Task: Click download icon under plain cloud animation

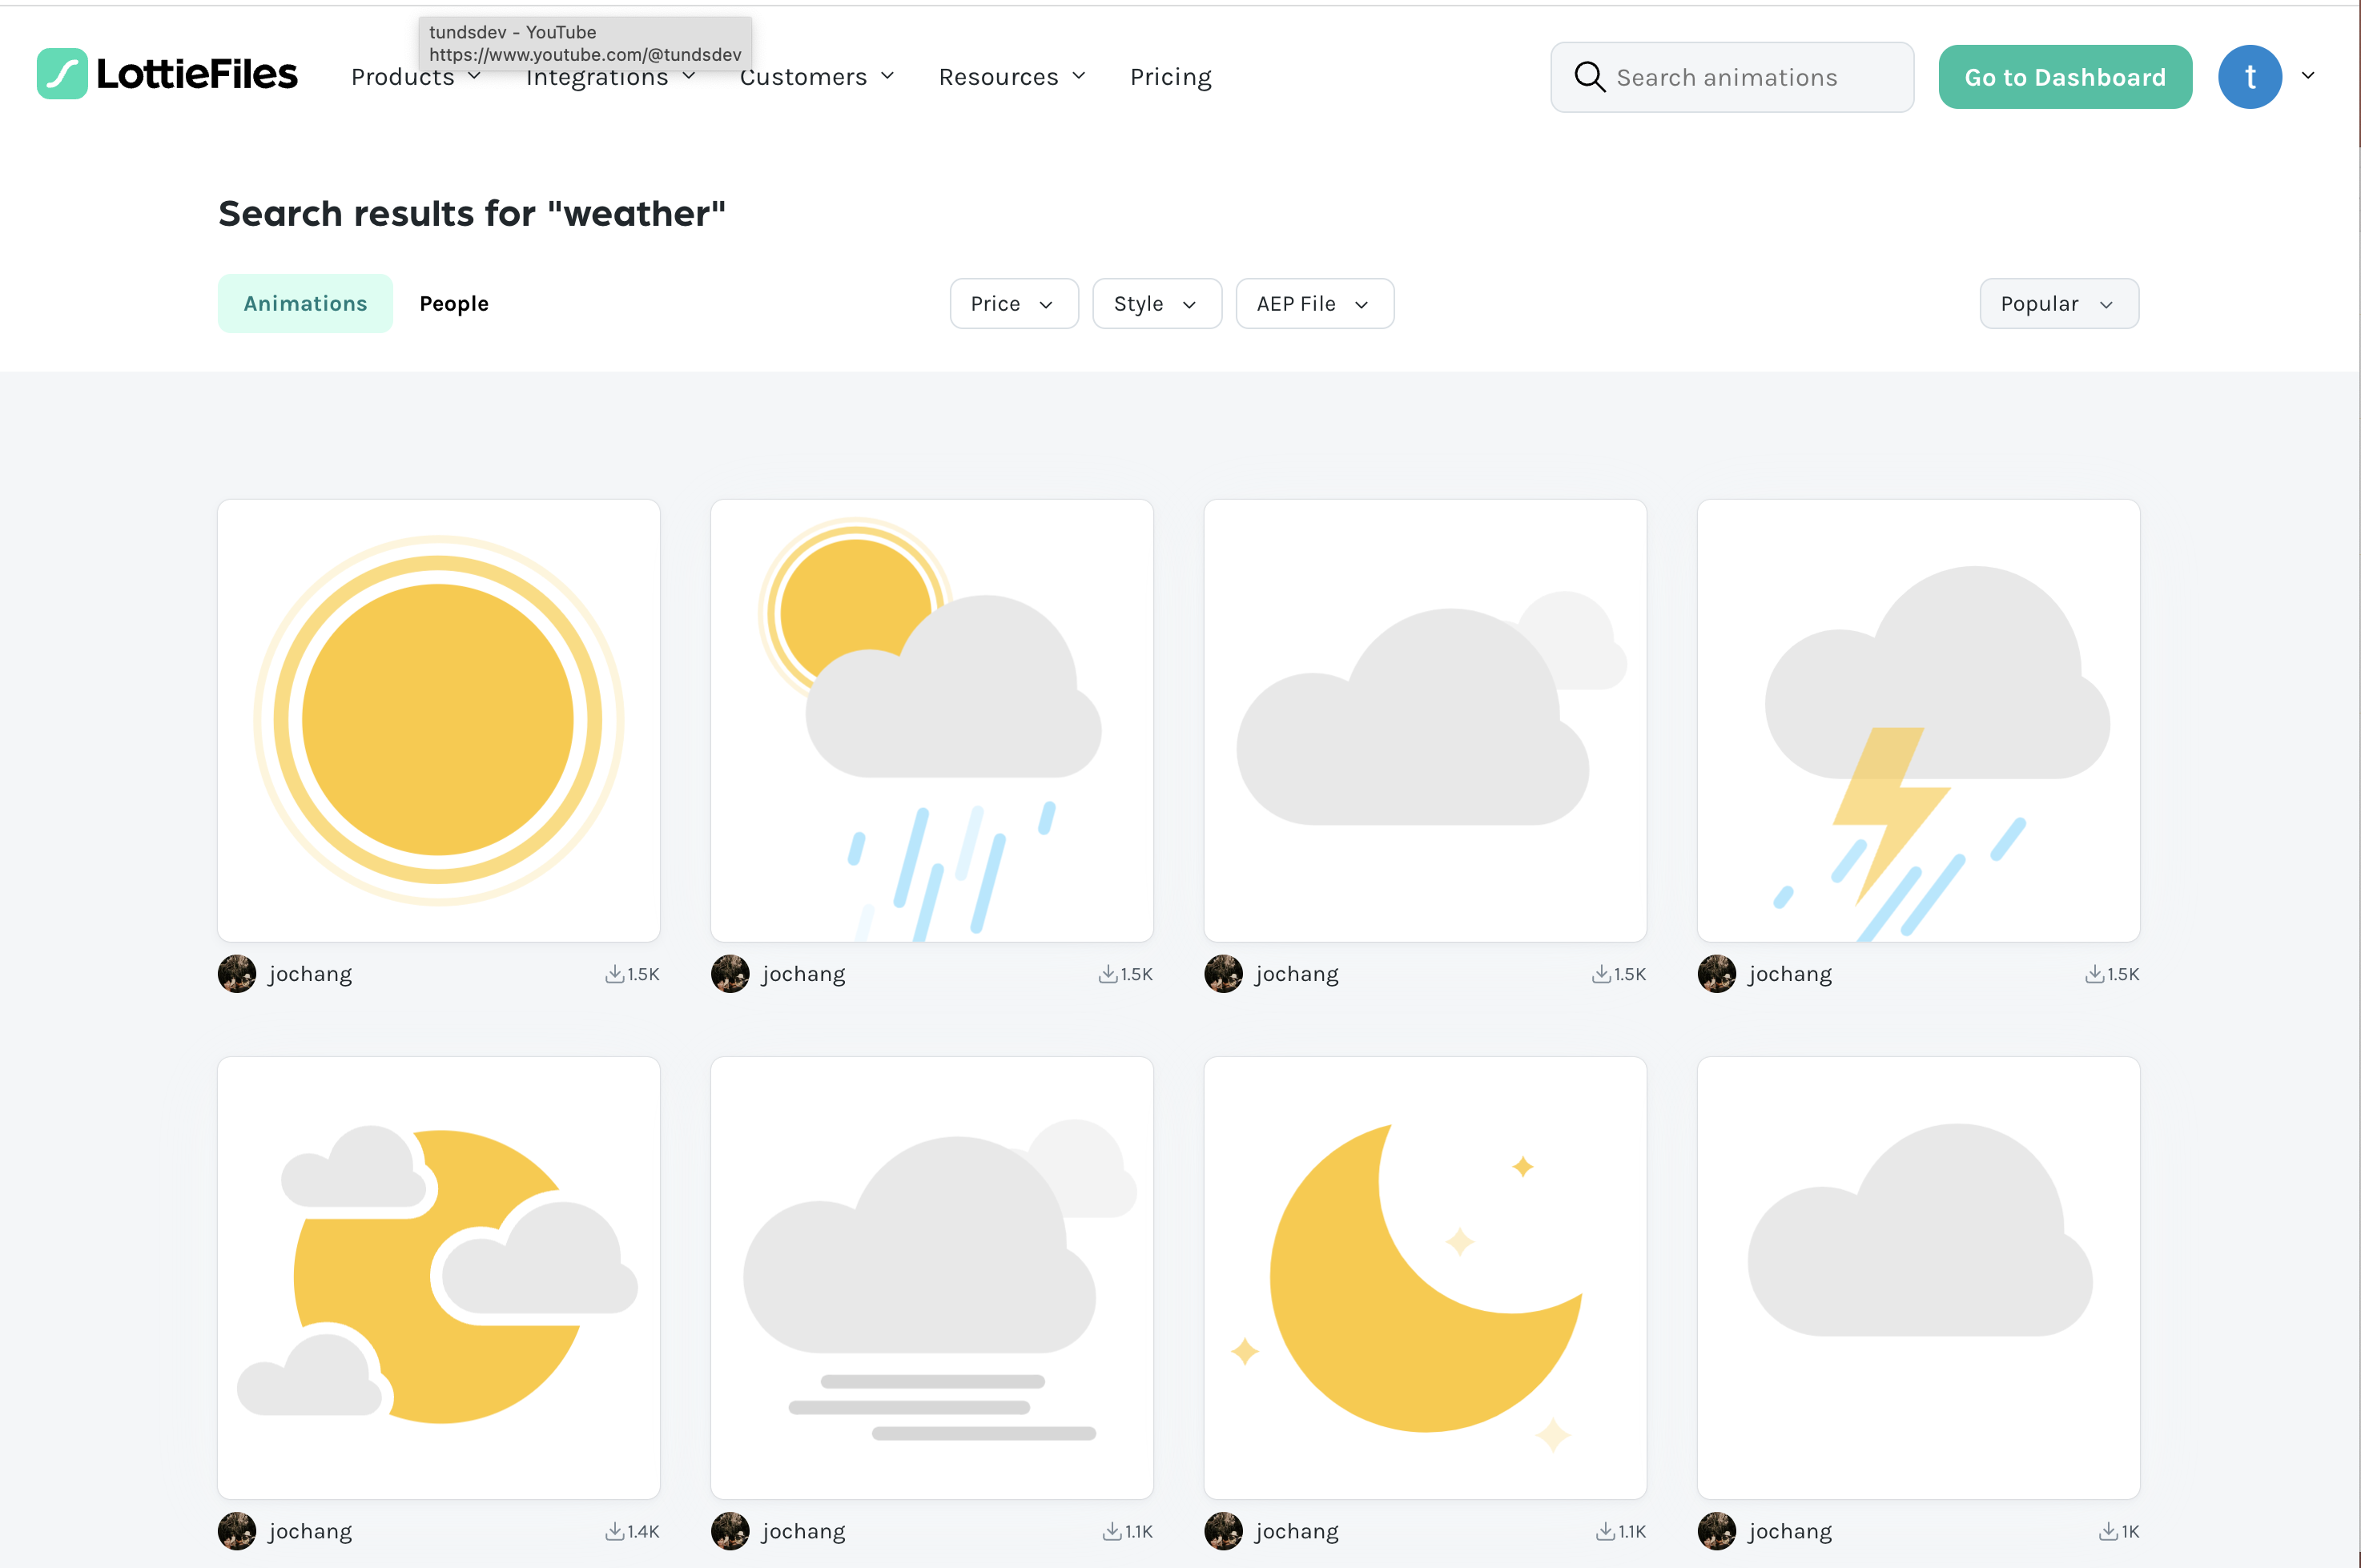Action: click(x=2107, y=1531)
